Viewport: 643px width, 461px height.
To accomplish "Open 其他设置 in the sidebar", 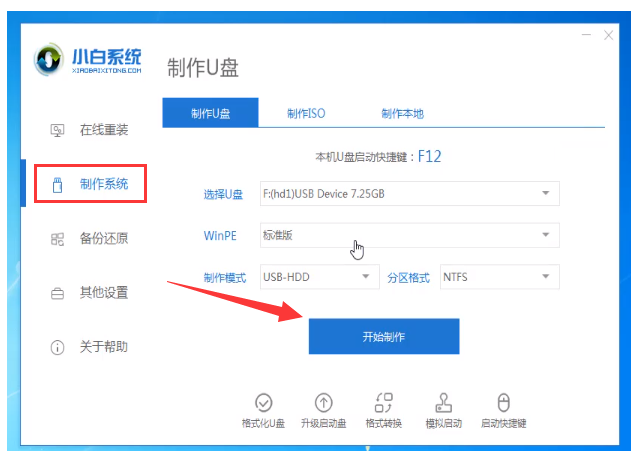I will [90, 293].
